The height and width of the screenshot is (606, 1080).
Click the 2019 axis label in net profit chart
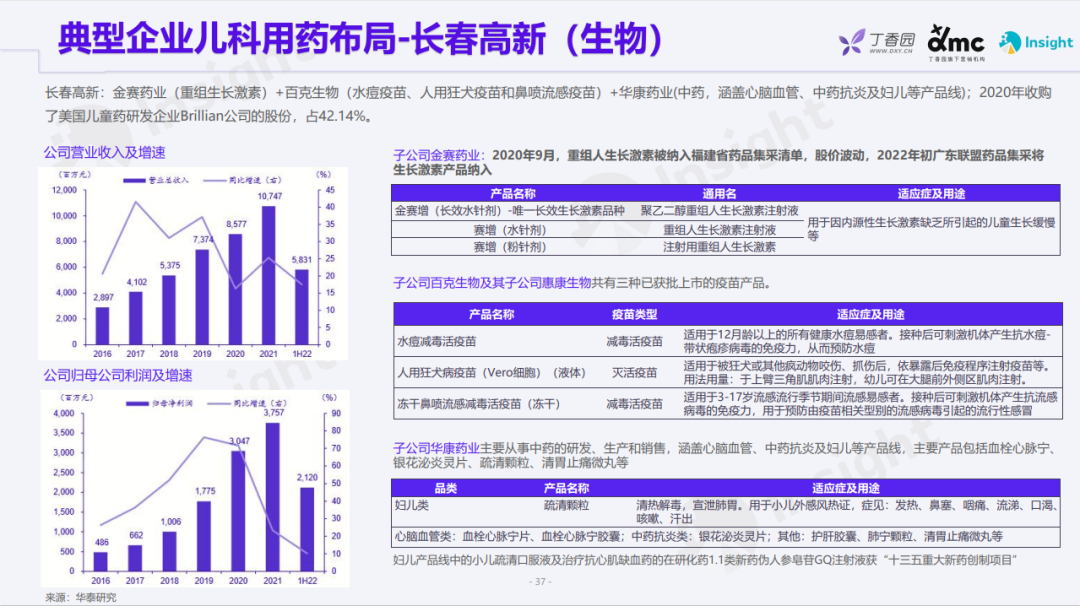(x=204, y=581)
